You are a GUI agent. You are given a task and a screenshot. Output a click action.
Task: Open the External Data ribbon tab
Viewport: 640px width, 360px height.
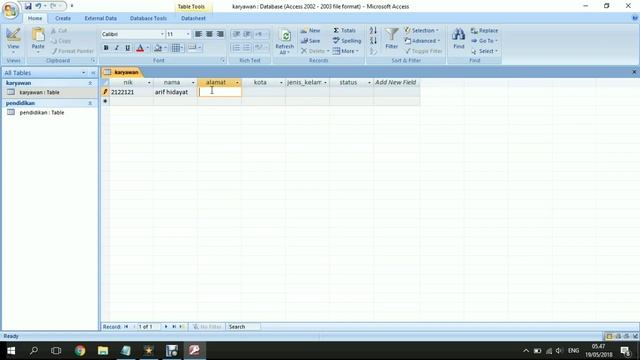coord(101,18)
